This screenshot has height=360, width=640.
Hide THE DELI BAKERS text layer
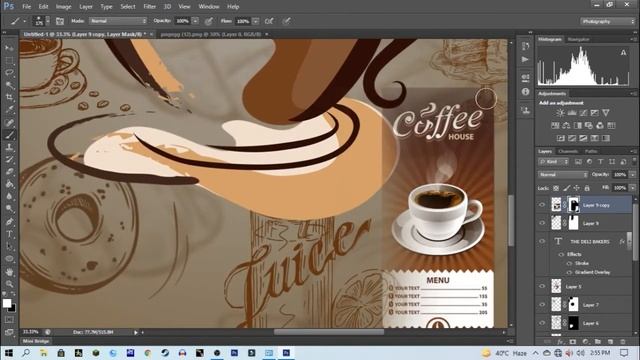click(x=542, y=241)
